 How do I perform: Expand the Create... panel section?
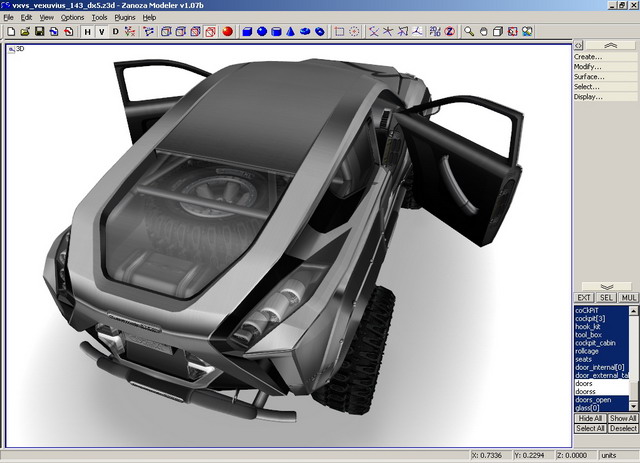tap(588, 56)
